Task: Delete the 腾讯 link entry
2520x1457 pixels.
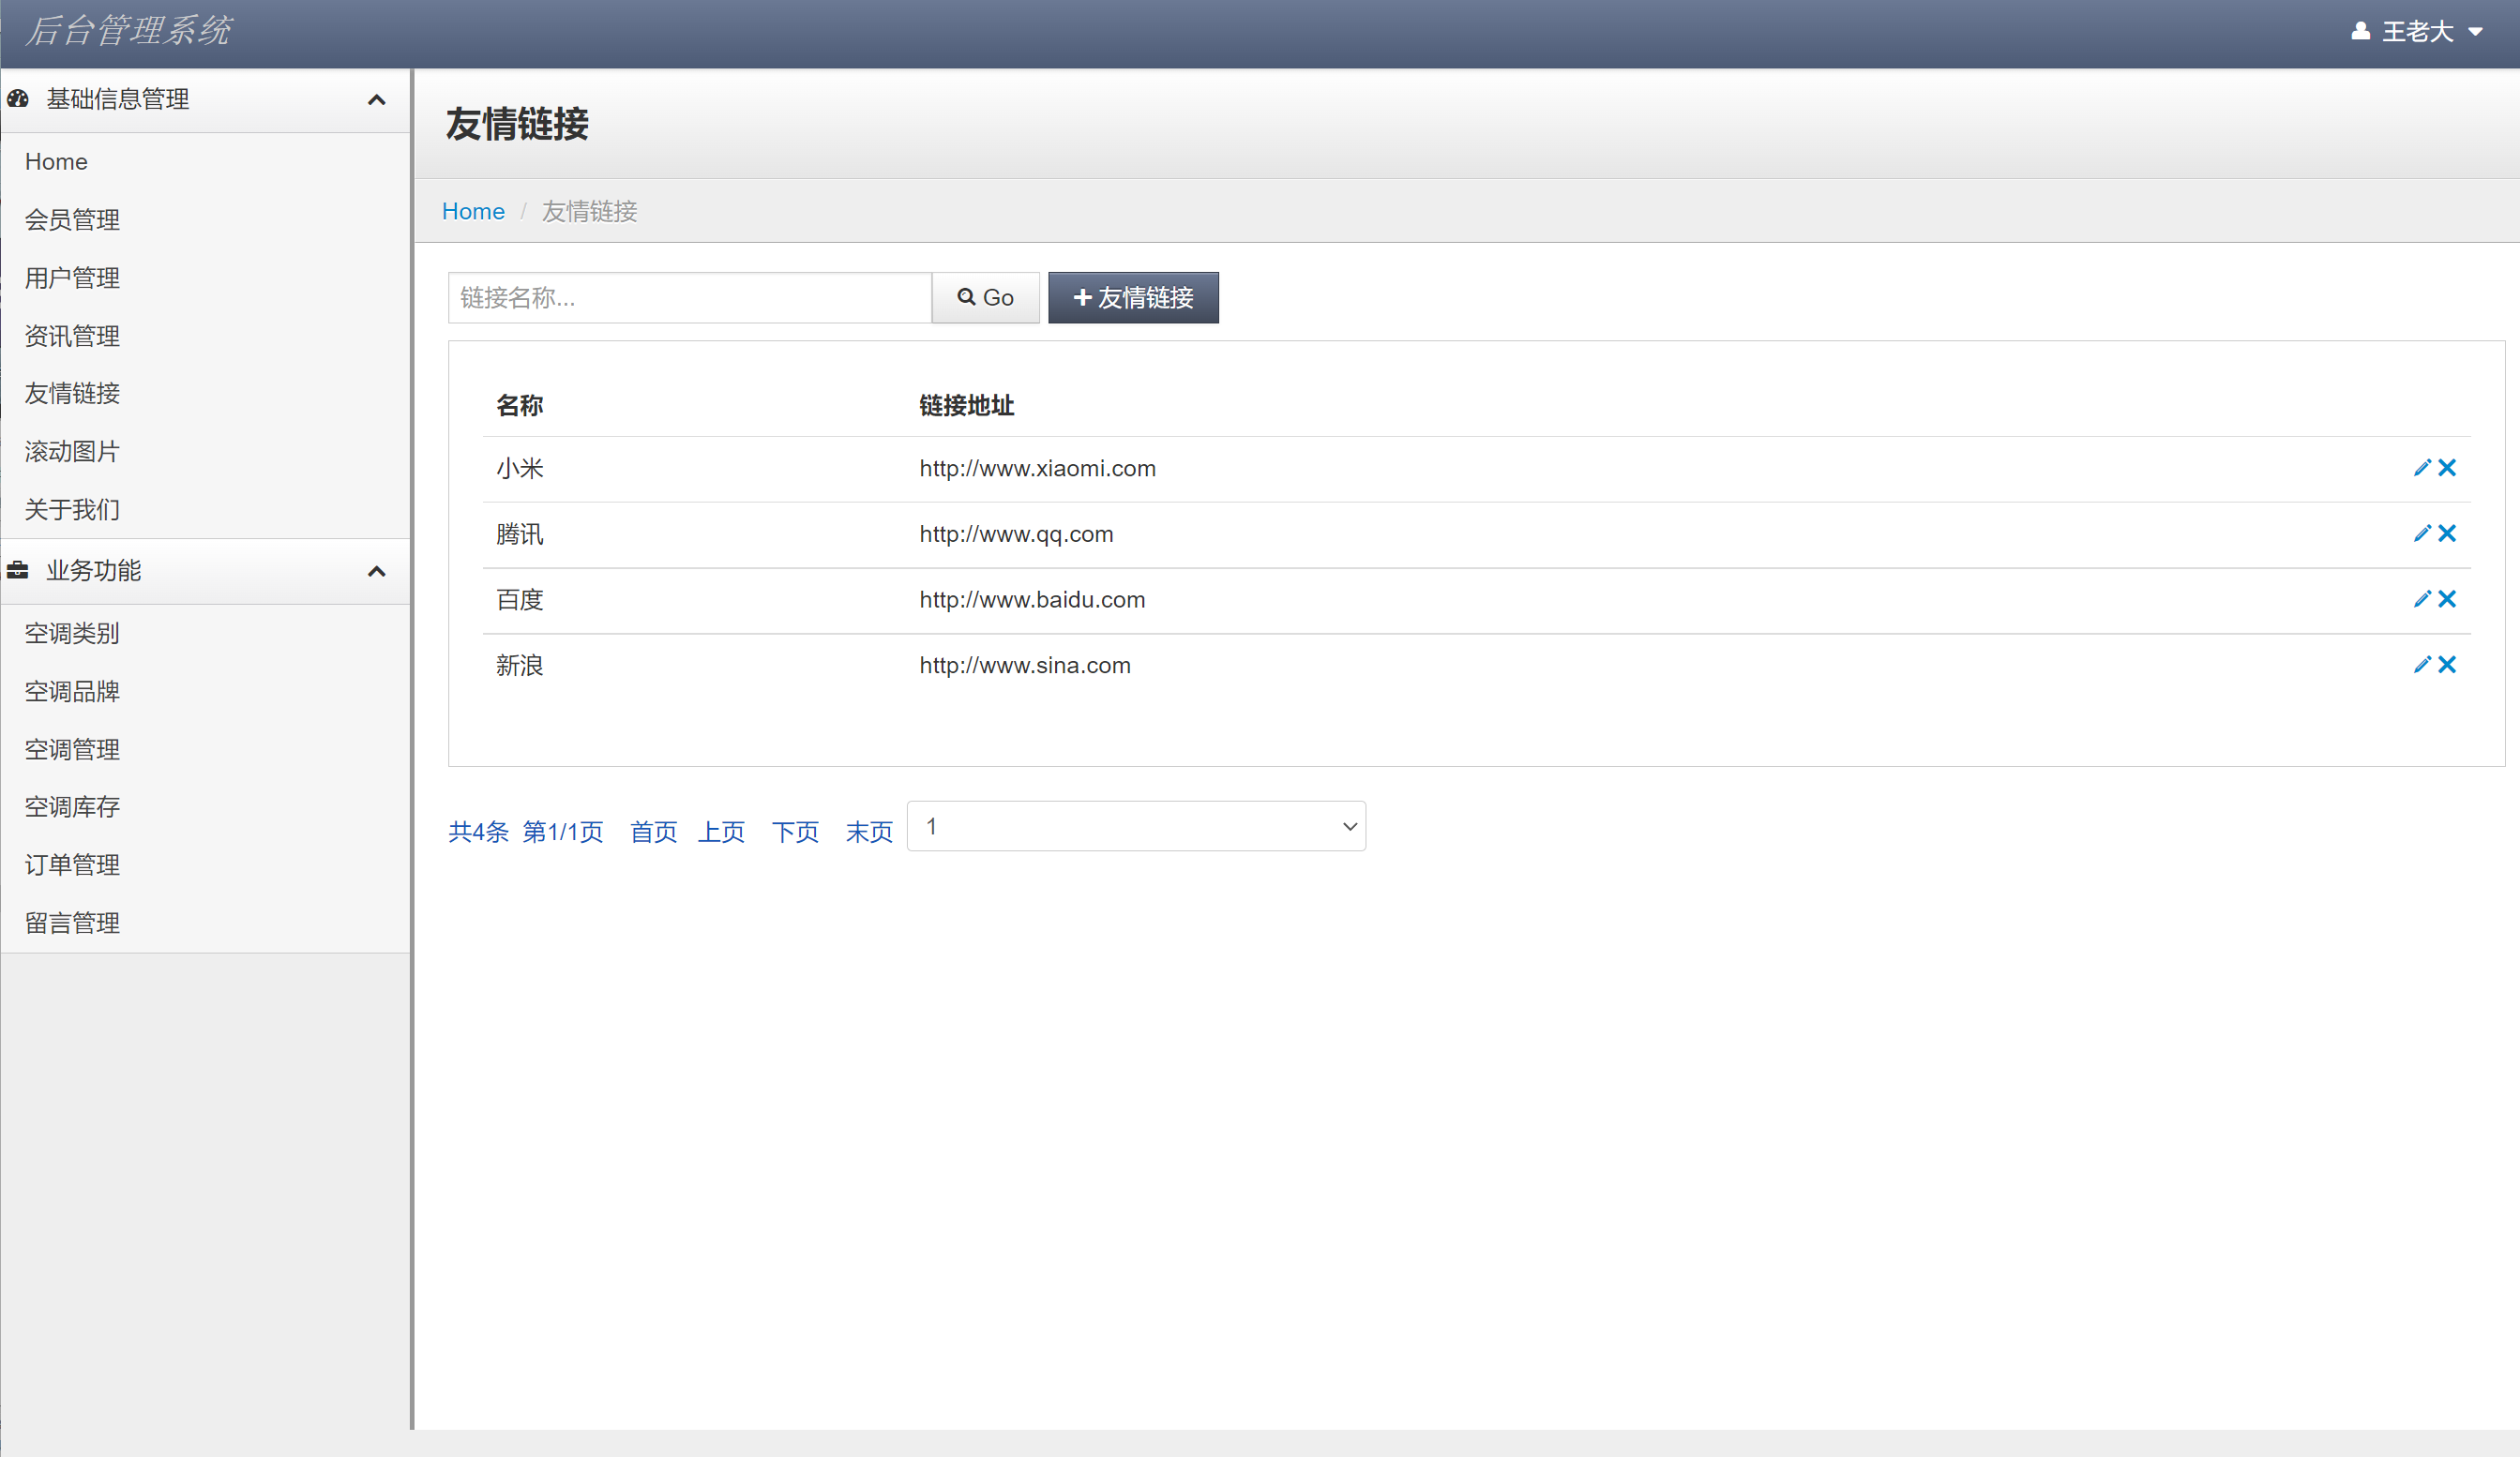Action: point(2447,534)
